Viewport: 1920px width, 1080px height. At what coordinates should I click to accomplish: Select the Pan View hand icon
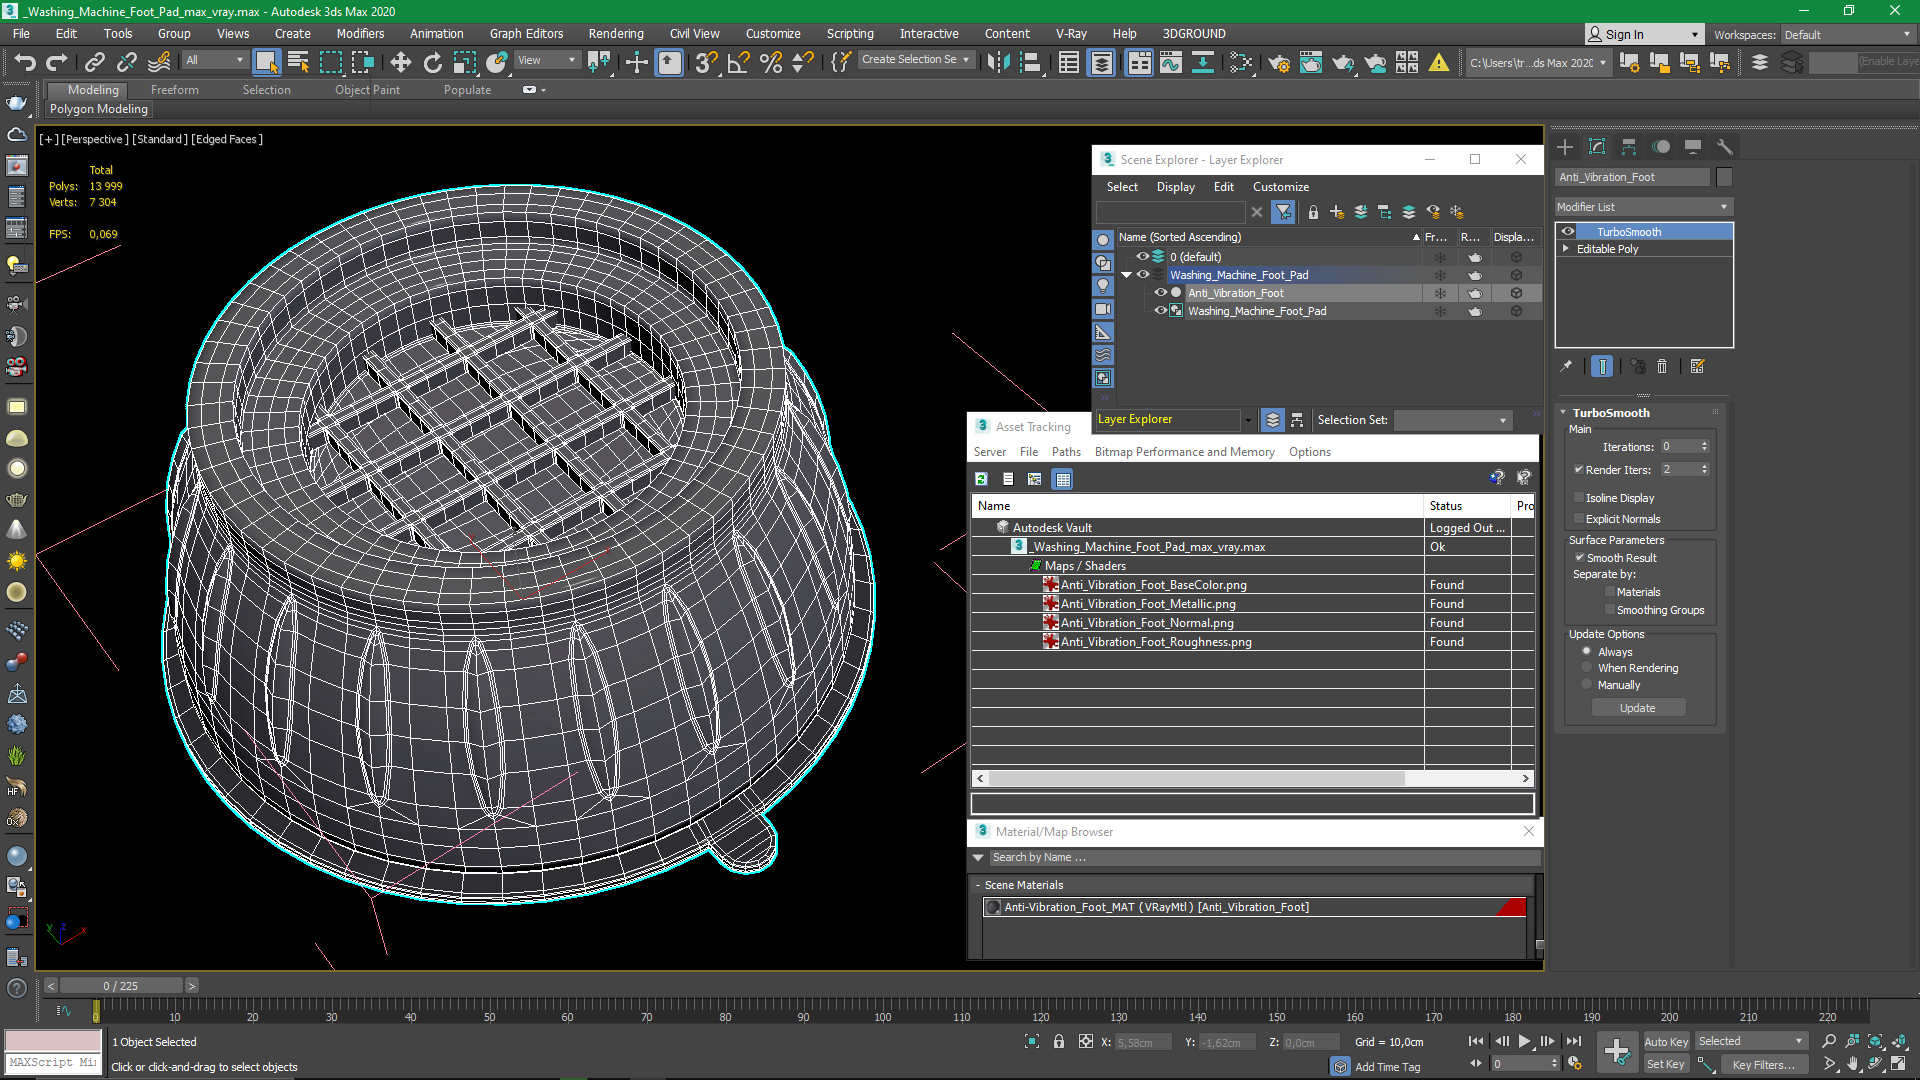[1853, 1064]
